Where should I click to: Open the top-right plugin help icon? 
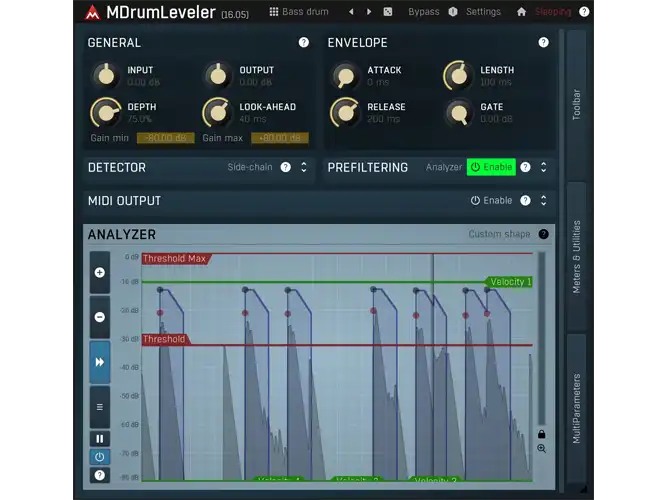[x=584, y=12]
